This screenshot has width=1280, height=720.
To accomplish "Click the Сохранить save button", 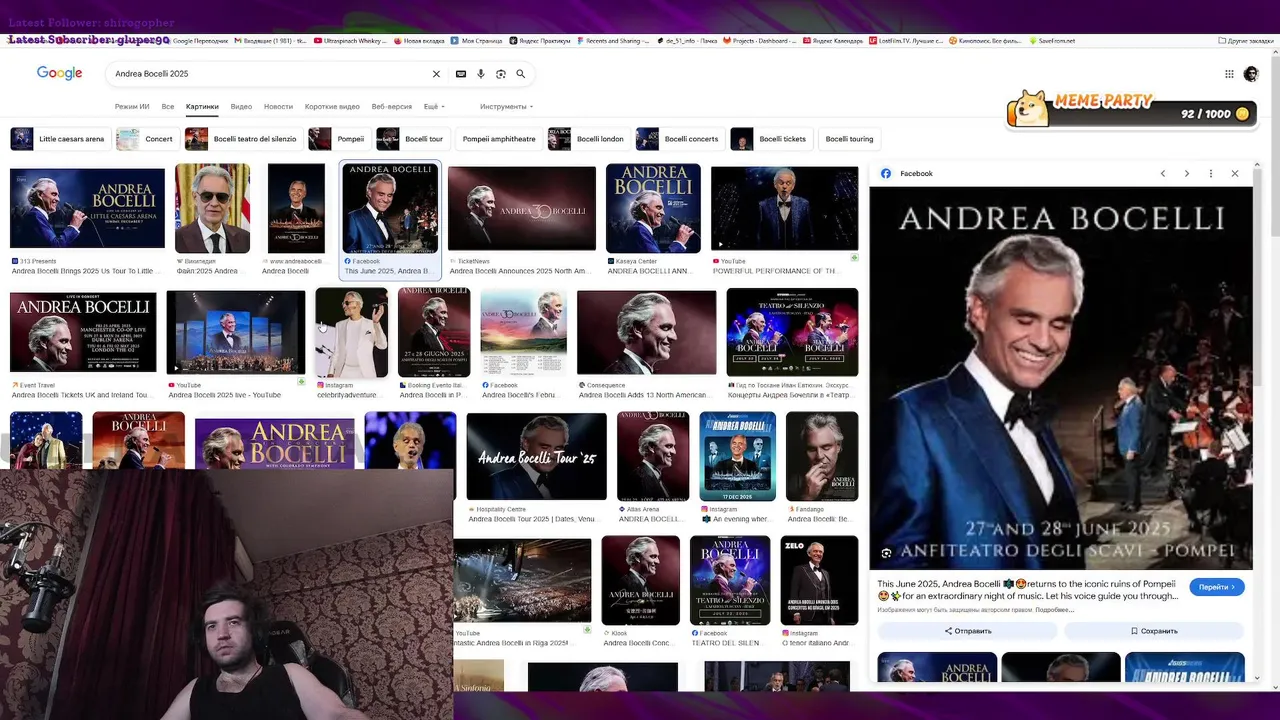I will (1154, 631).
